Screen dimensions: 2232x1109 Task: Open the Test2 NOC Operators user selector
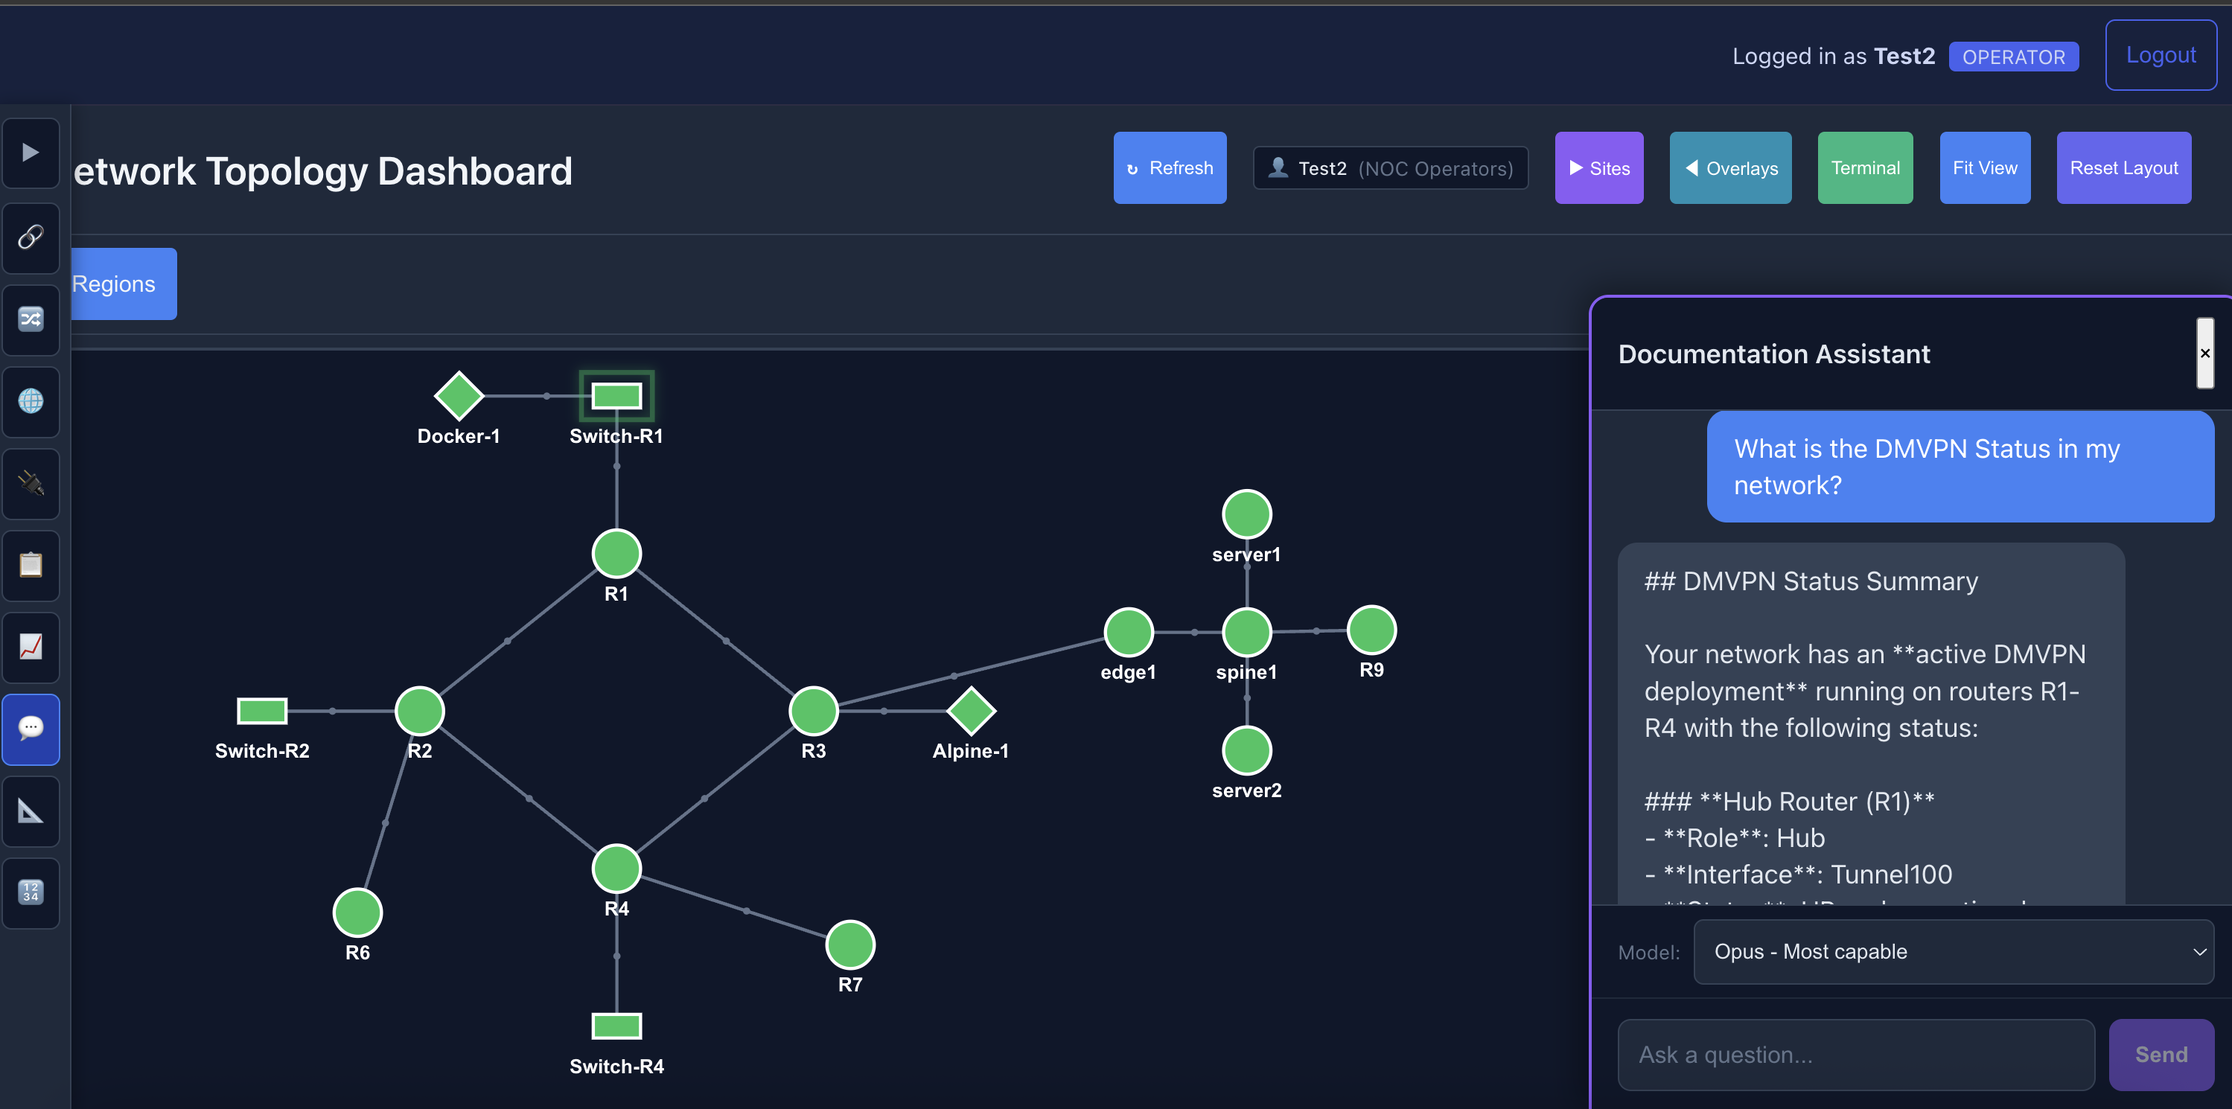1390,168
